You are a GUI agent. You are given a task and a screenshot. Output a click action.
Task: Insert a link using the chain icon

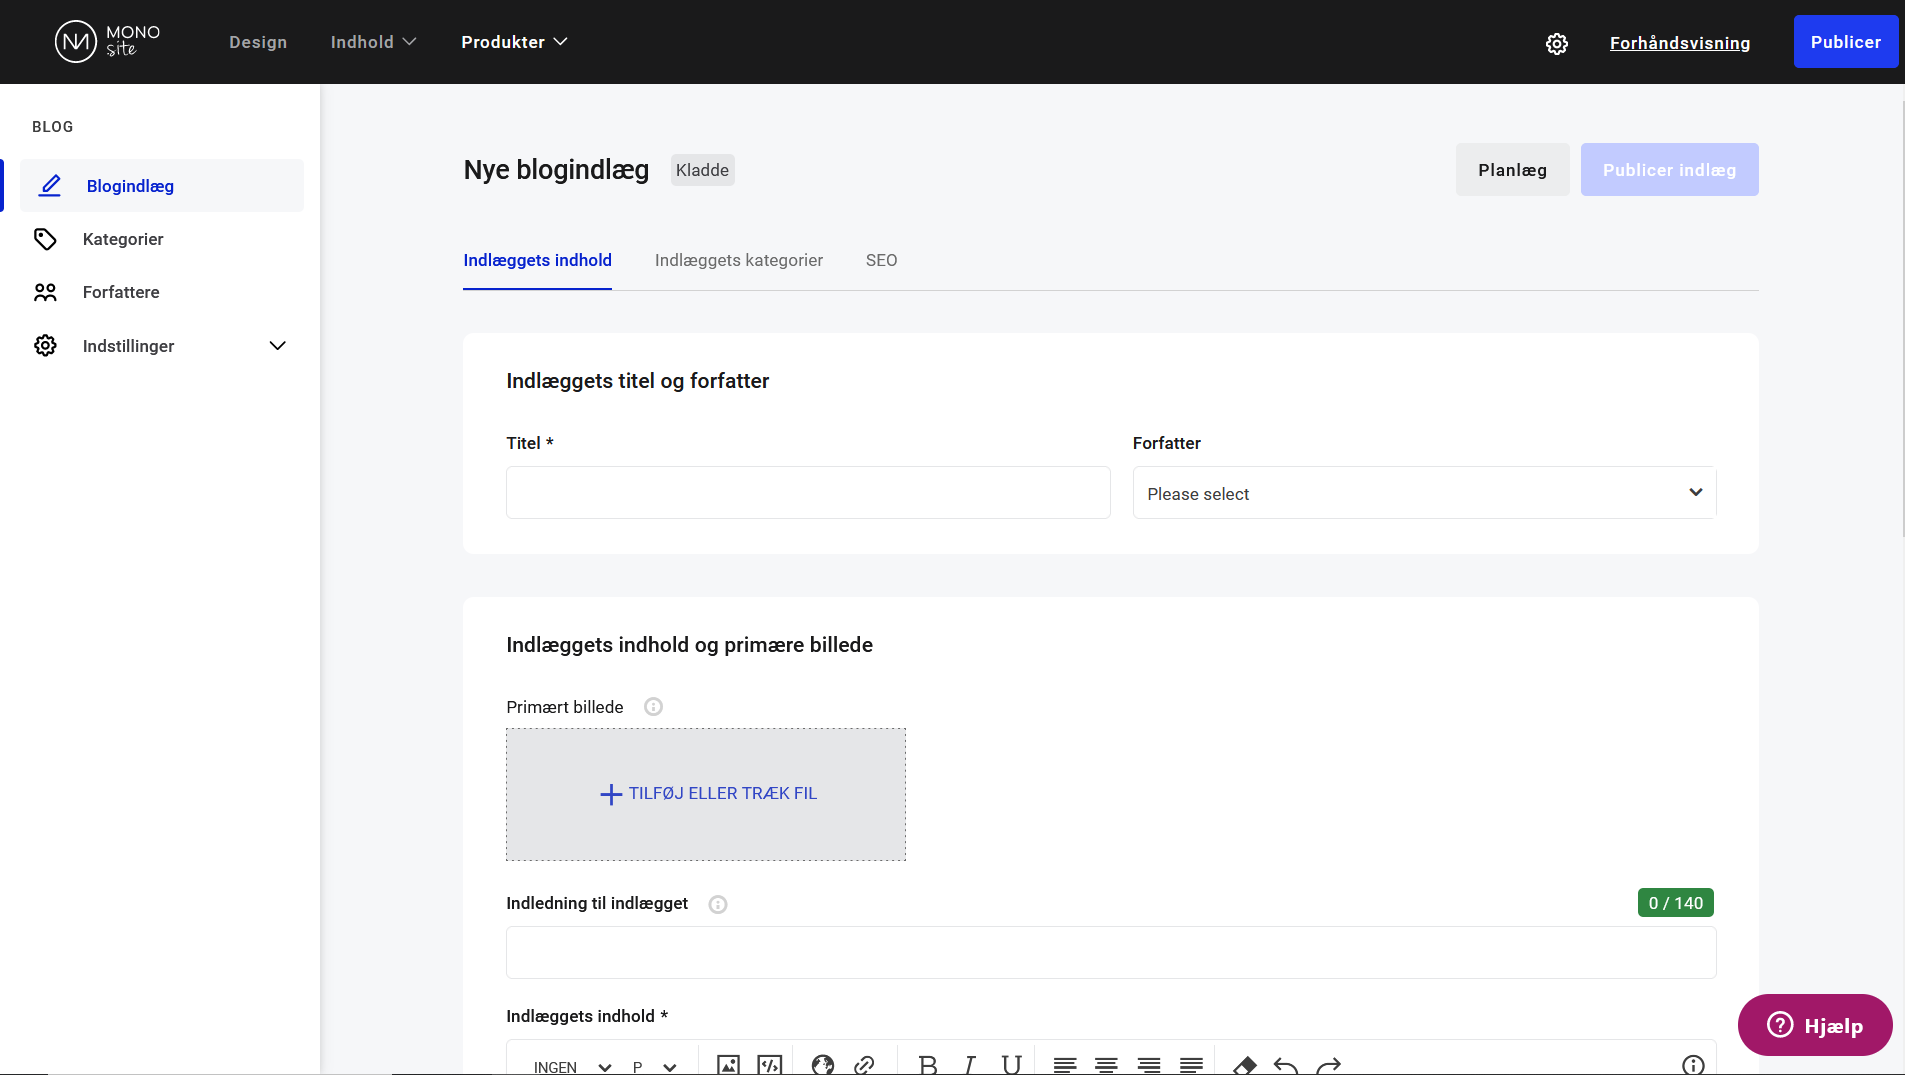pos(864,1064)
